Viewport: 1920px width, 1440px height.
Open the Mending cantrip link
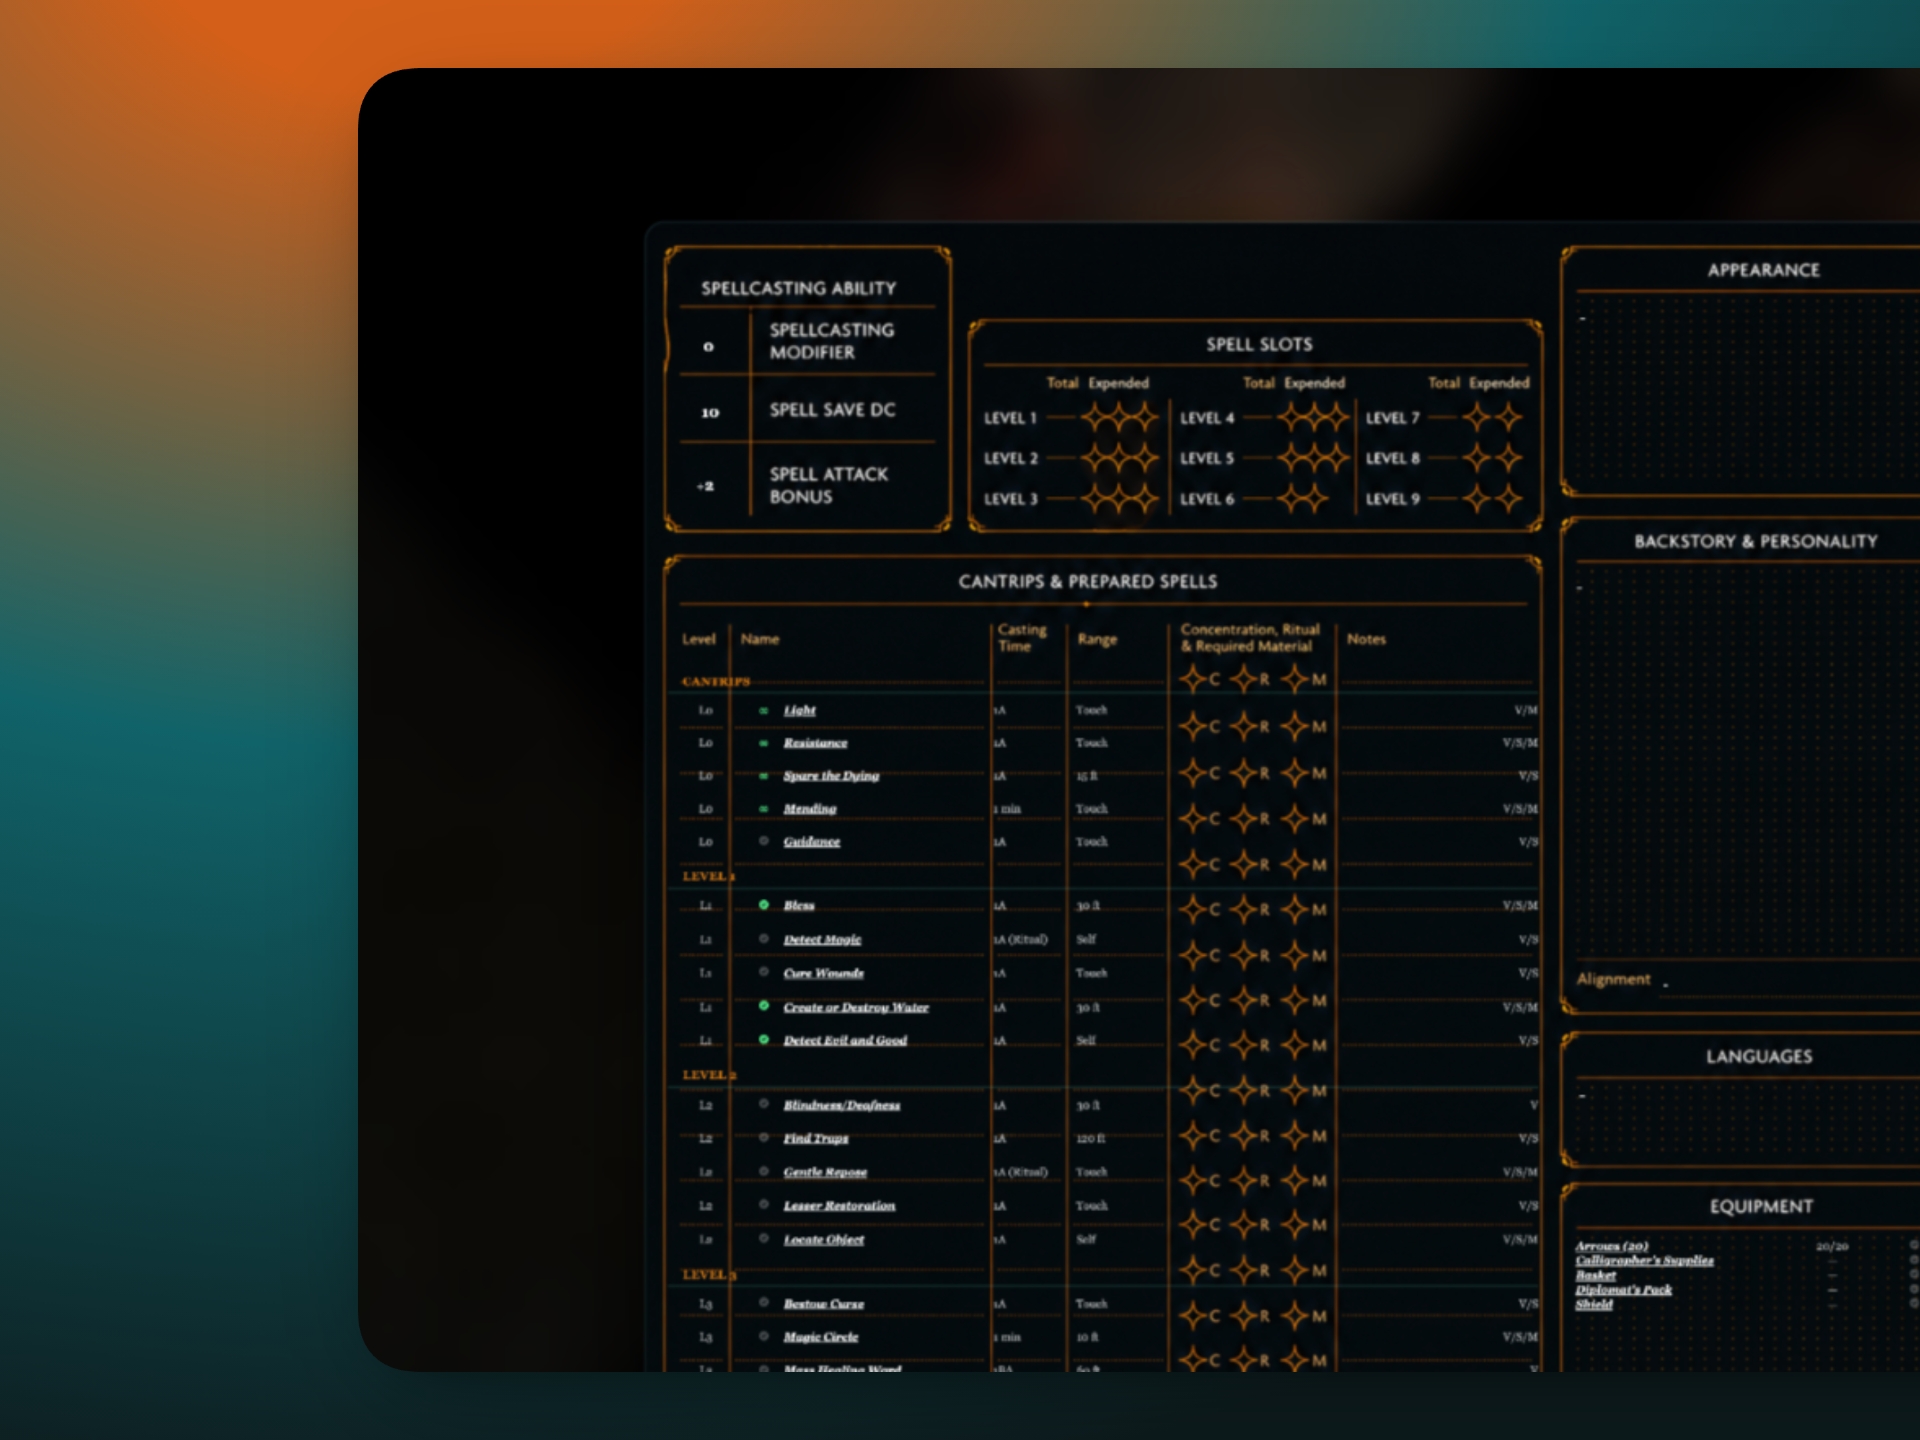click(810, 809)
